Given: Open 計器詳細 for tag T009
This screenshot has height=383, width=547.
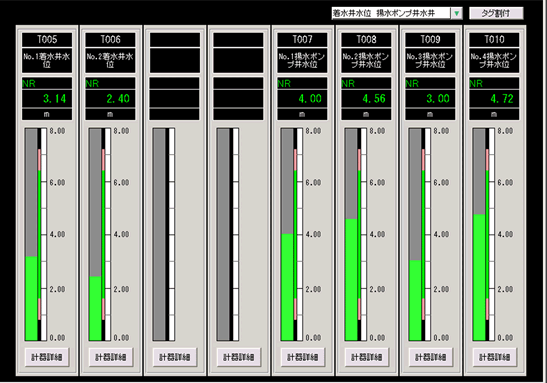Looking at the screenshot, I should pyautogui.click(x=430, y=357).
